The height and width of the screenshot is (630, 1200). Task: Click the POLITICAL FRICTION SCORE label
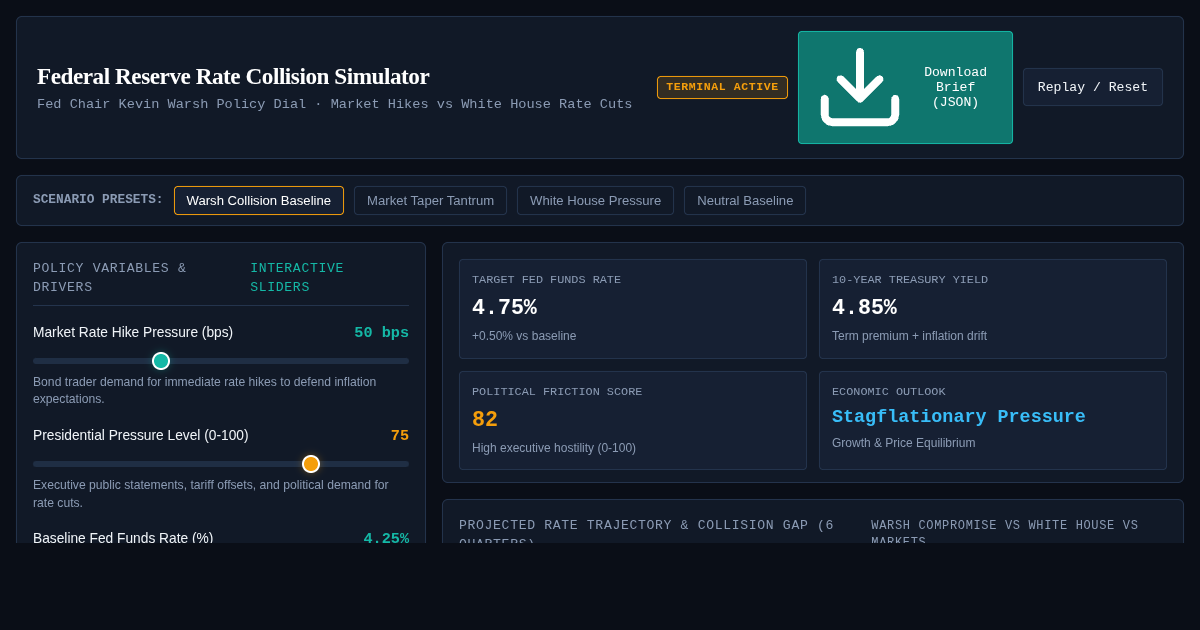click(557, 392)
